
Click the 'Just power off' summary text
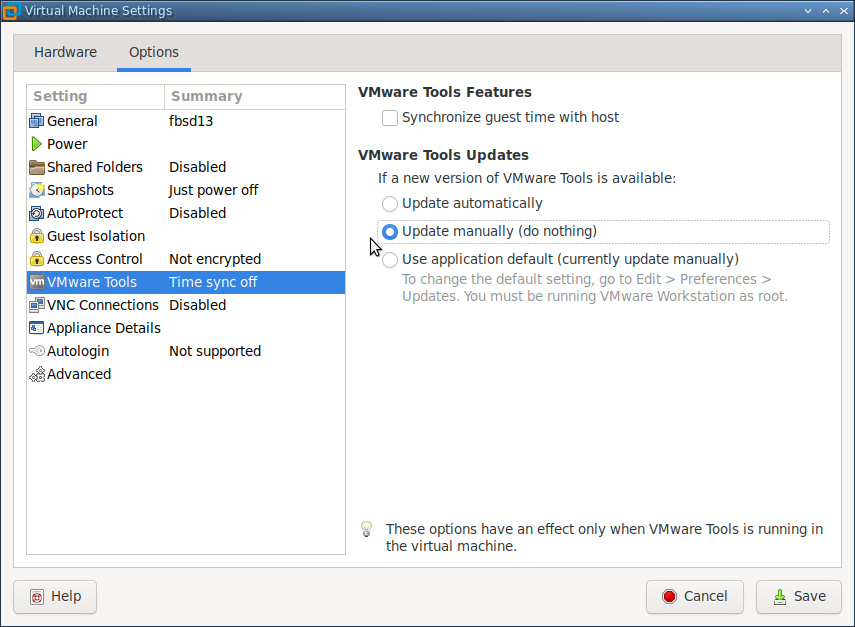(x=213, y=190)
